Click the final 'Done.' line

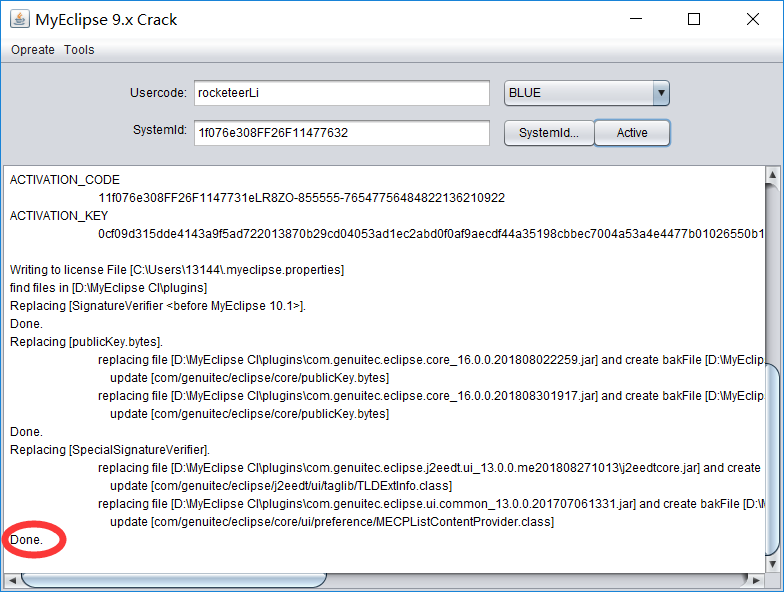[26, 540]
